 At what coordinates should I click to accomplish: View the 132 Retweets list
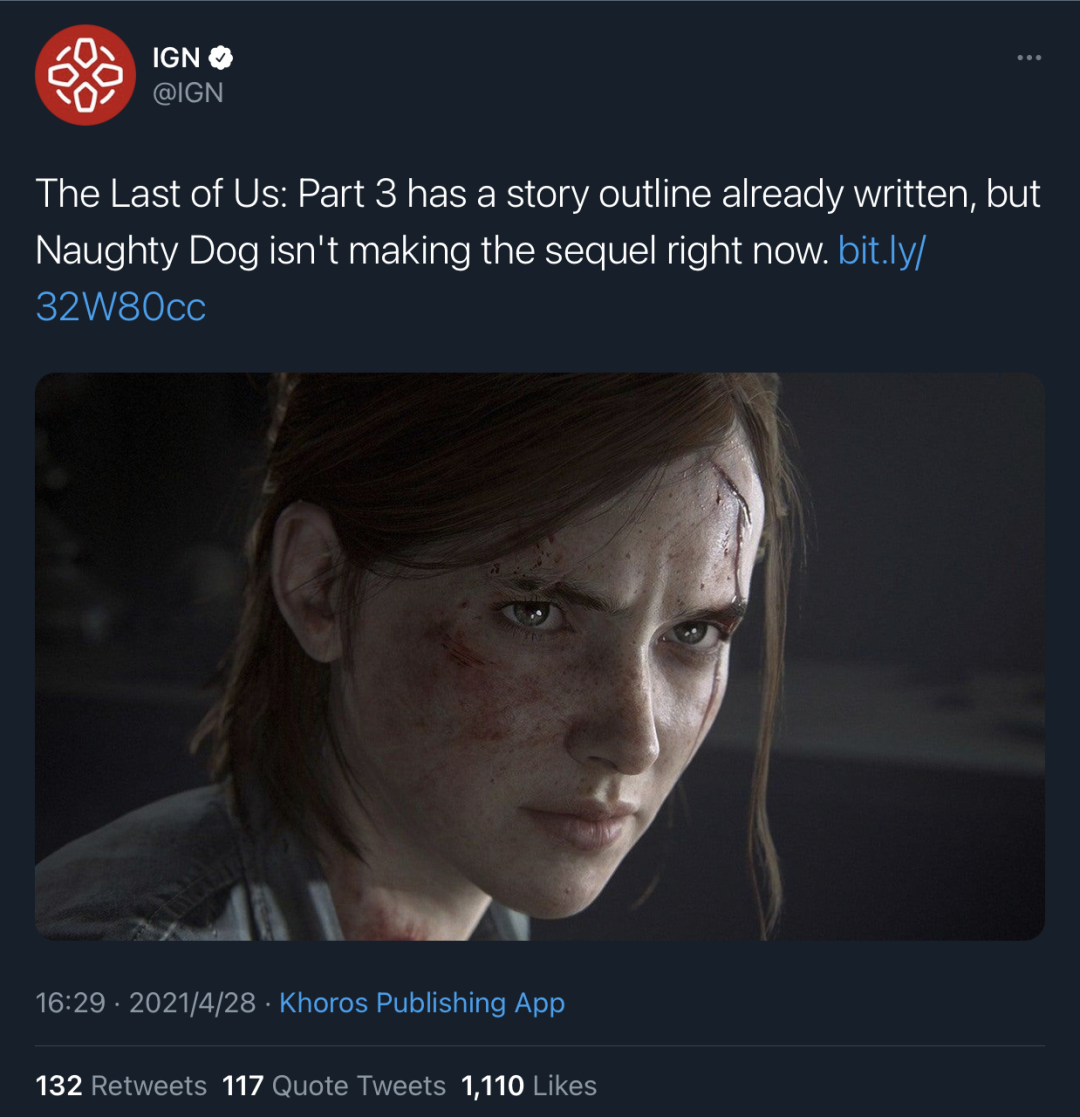pyautogui.click(x=121, y=1086)
